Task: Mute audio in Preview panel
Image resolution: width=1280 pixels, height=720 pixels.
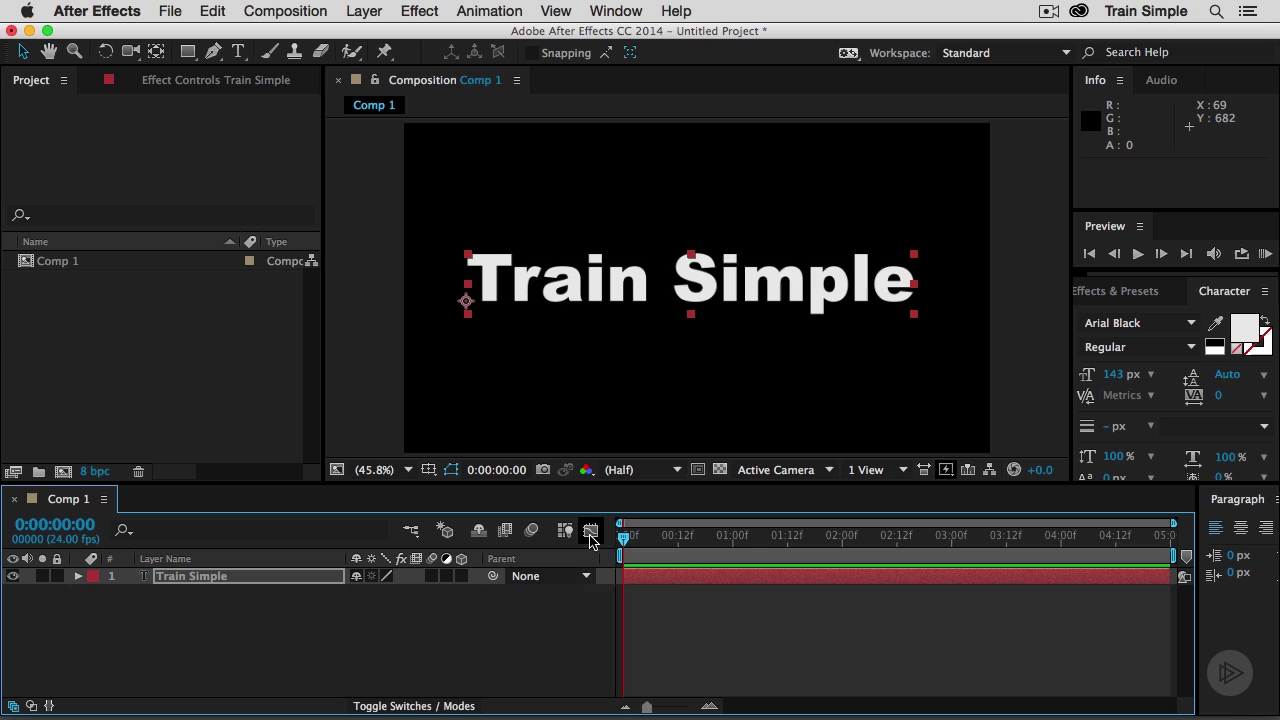Action: (x=1214, y=254)
